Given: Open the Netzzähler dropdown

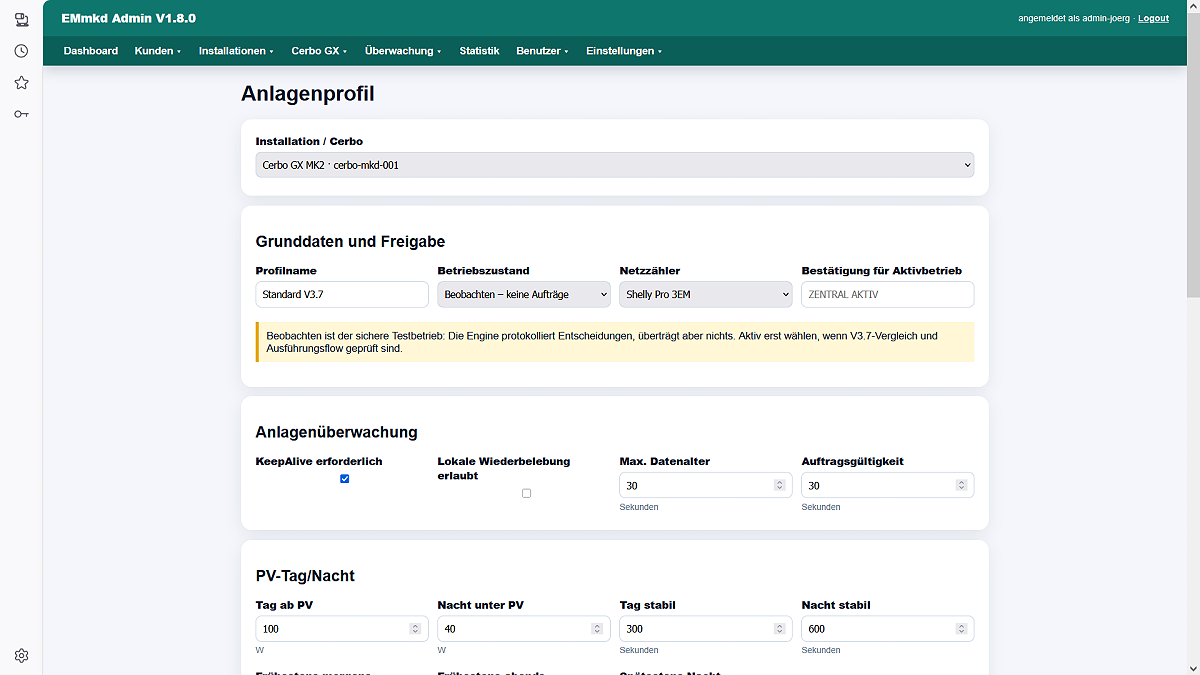Looking at the screenshot, I should pyautogui.click(x=706, y=294).
